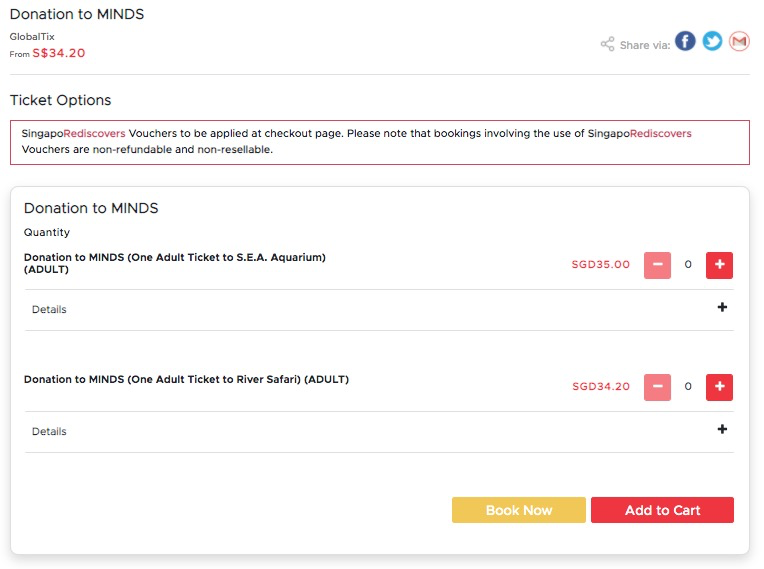764x569 pixels.
Task: Expand Details for S.E.A. Aquarium ticket
Action: [379, 310]
